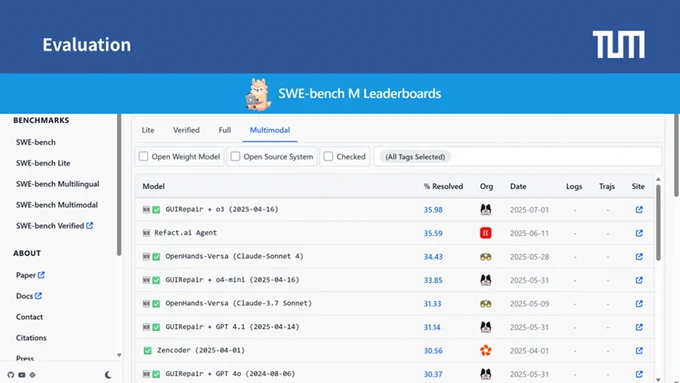The image size is (680, 383).
Task: Click org logo in GUIRepair + o4-mini row
Action: click(x=486, y=280)
